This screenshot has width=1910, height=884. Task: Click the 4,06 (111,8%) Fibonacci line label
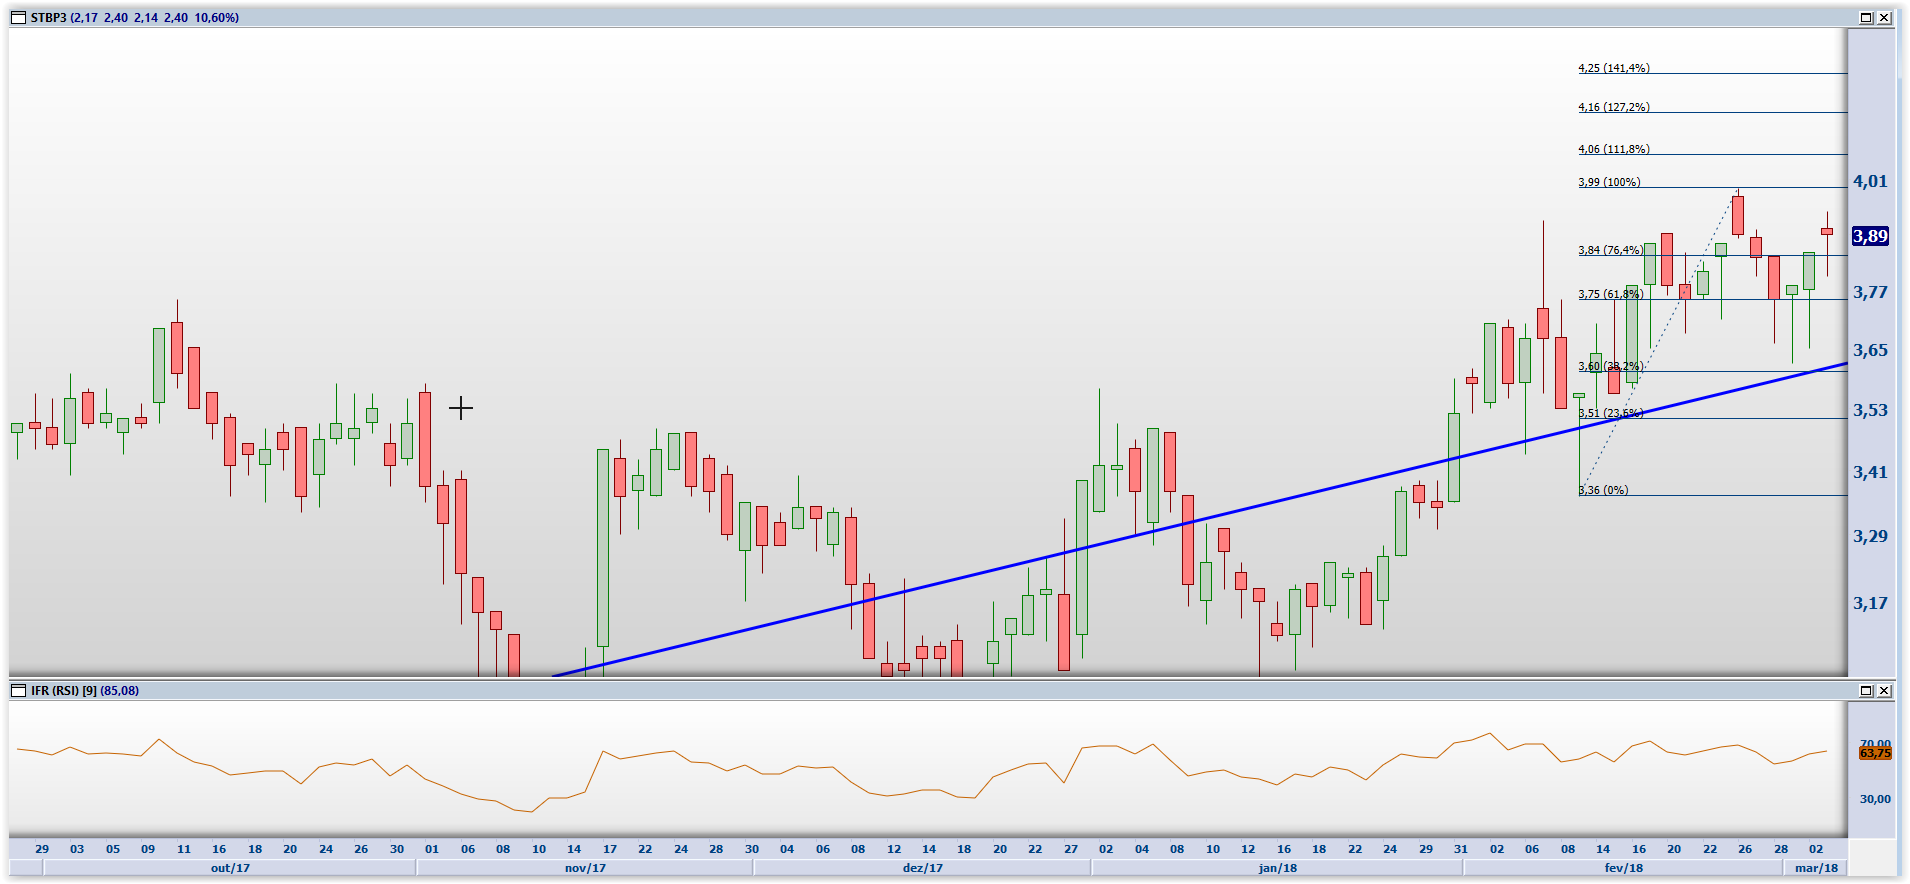[1613, 149]
